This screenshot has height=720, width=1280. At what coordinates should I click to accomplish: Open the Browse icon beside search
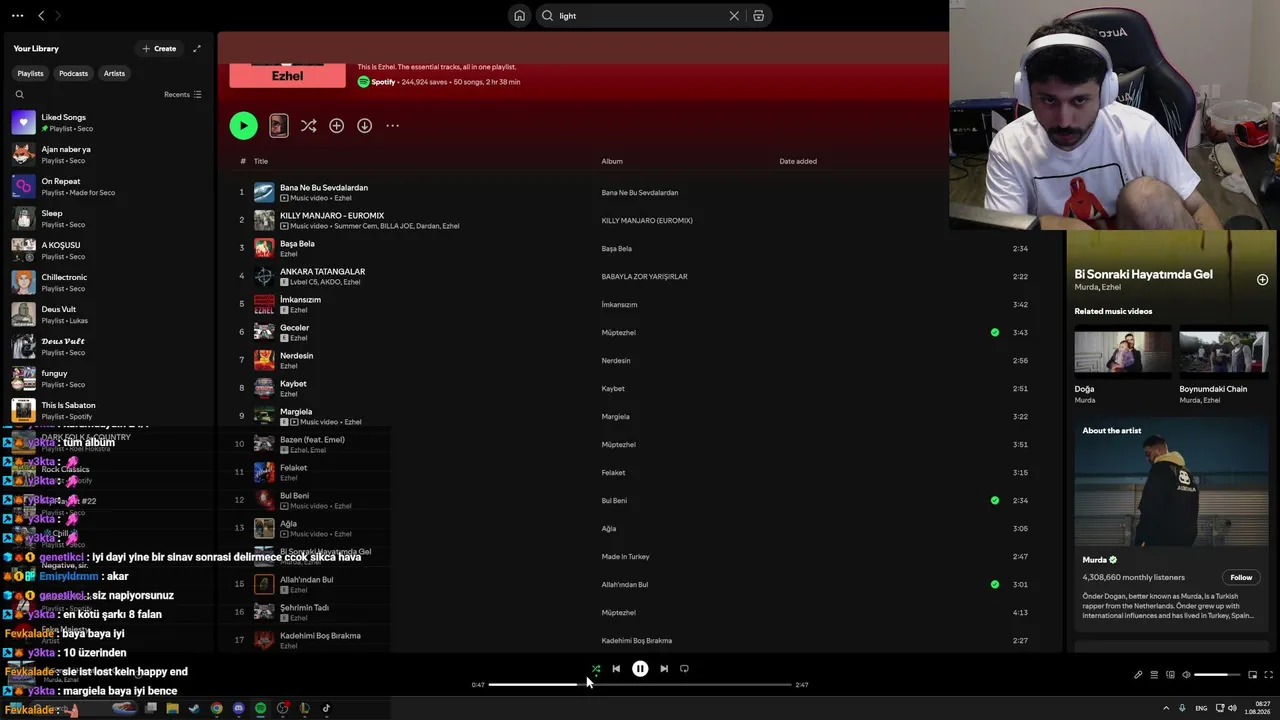click(759, 16)
